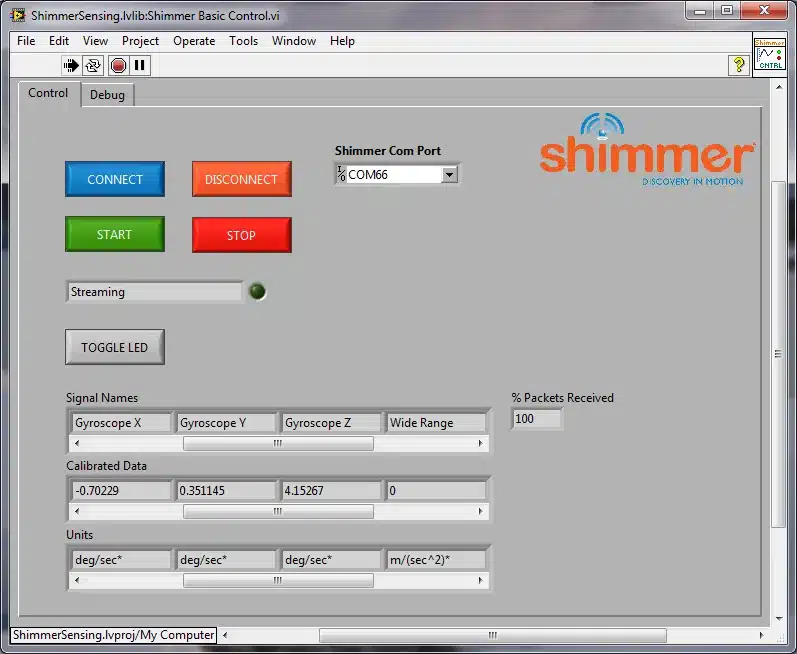
Task: Click the Shimmer logo image
Action: tap(647, 150)
